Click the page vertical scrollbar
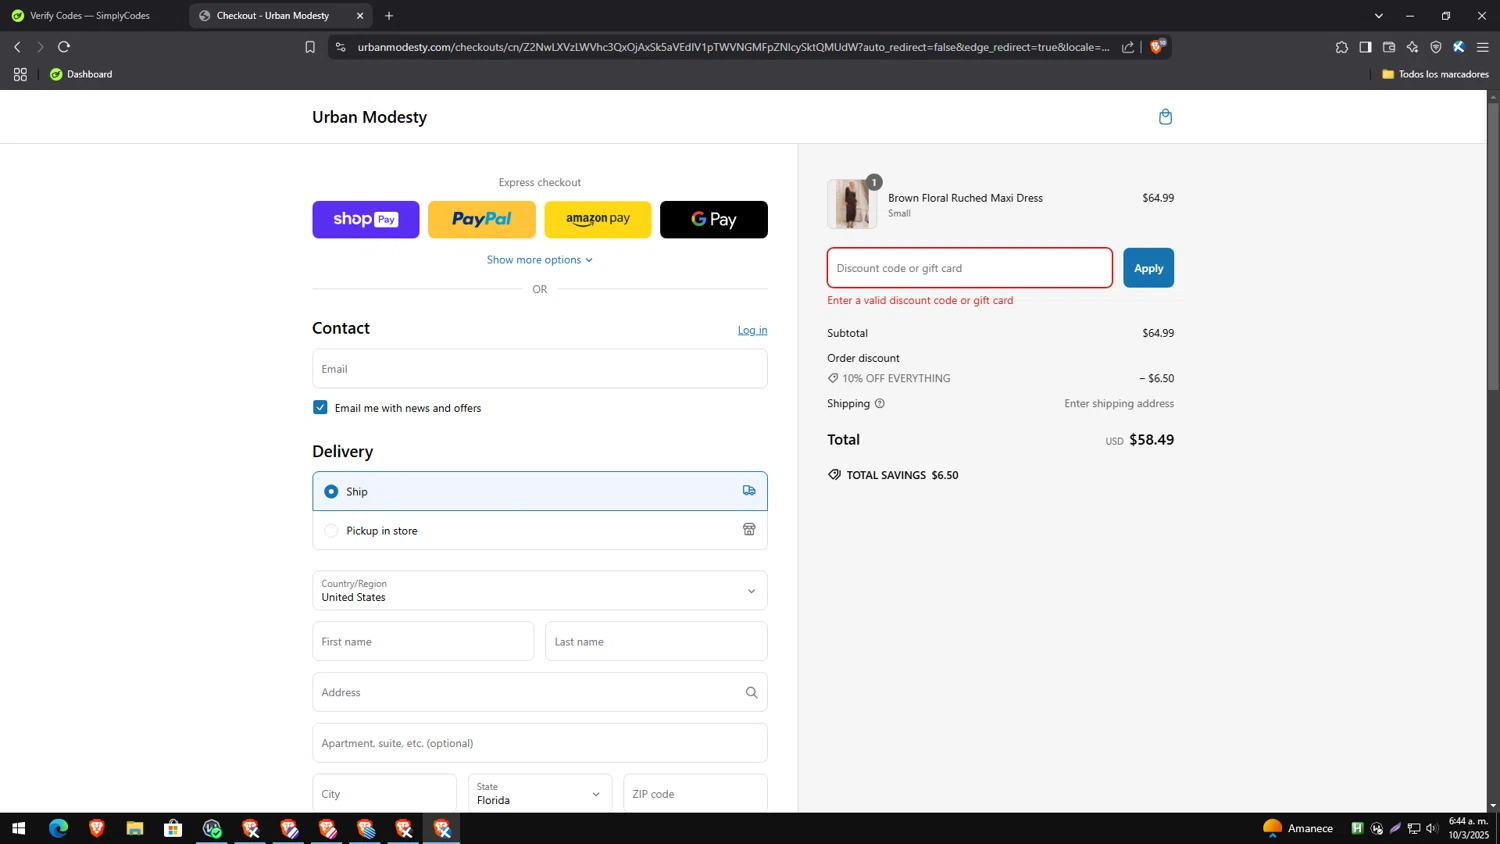The width and height of the screenshot is (1500, 844). [1493, 245]
